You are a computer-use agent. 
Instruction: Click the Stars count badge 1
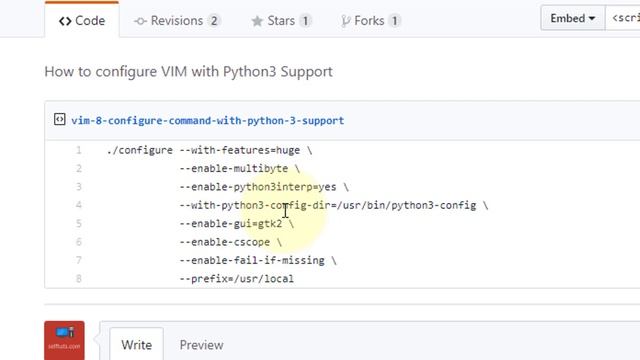[x=305, y=21]
